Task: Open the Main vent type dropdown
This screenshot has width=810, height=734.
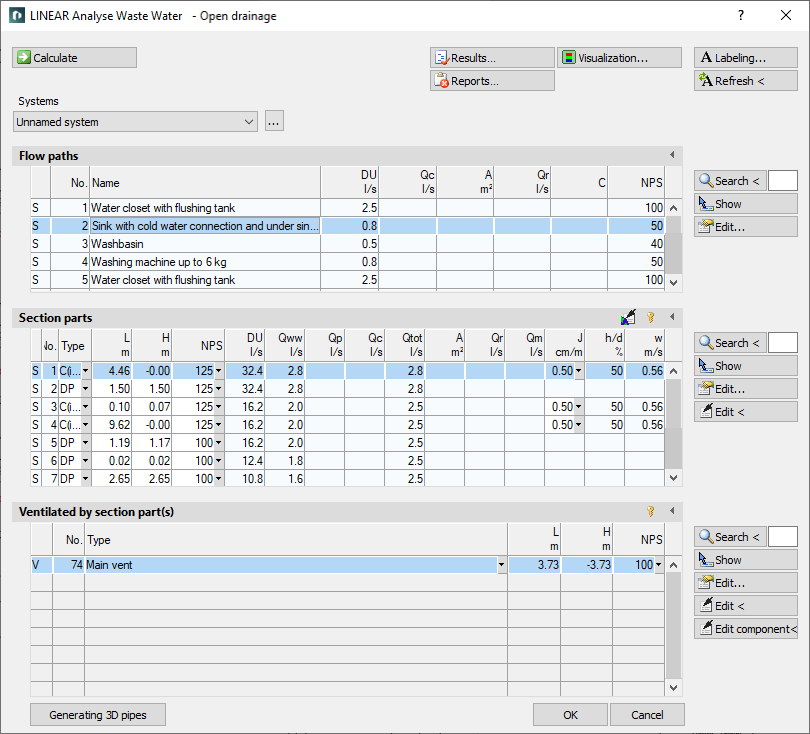Action: [501, 565]
